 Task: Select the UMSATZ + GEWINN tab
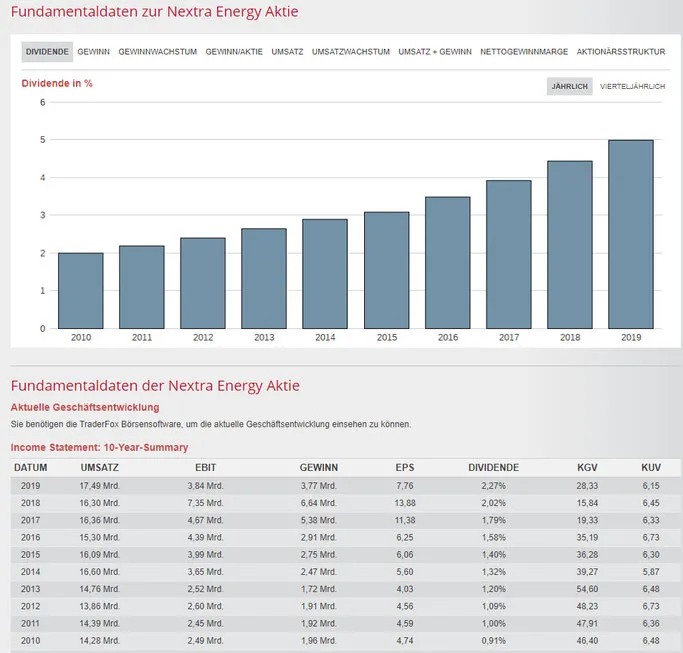click(x=435, y=52)
